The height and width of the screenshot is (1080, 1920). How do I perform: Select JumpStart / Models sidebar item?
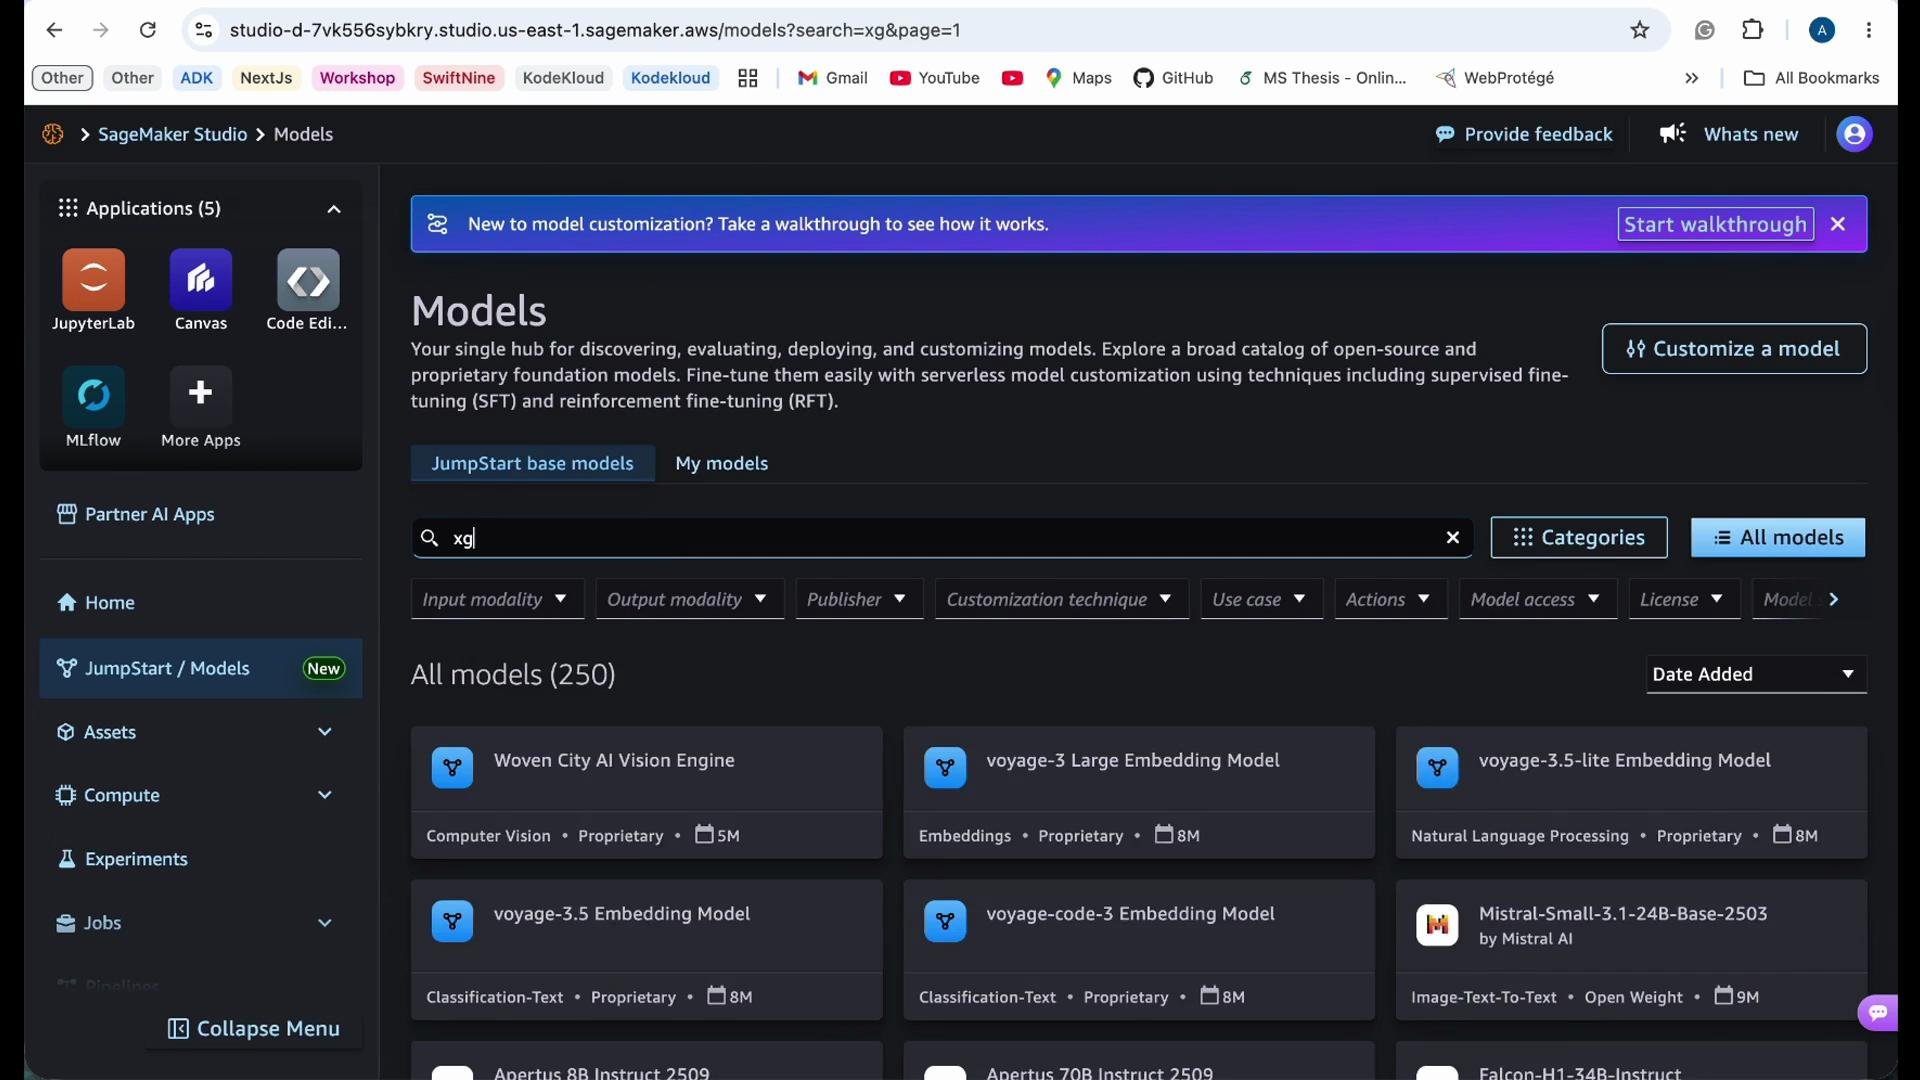pyautogui.click(x=201, y=668)
